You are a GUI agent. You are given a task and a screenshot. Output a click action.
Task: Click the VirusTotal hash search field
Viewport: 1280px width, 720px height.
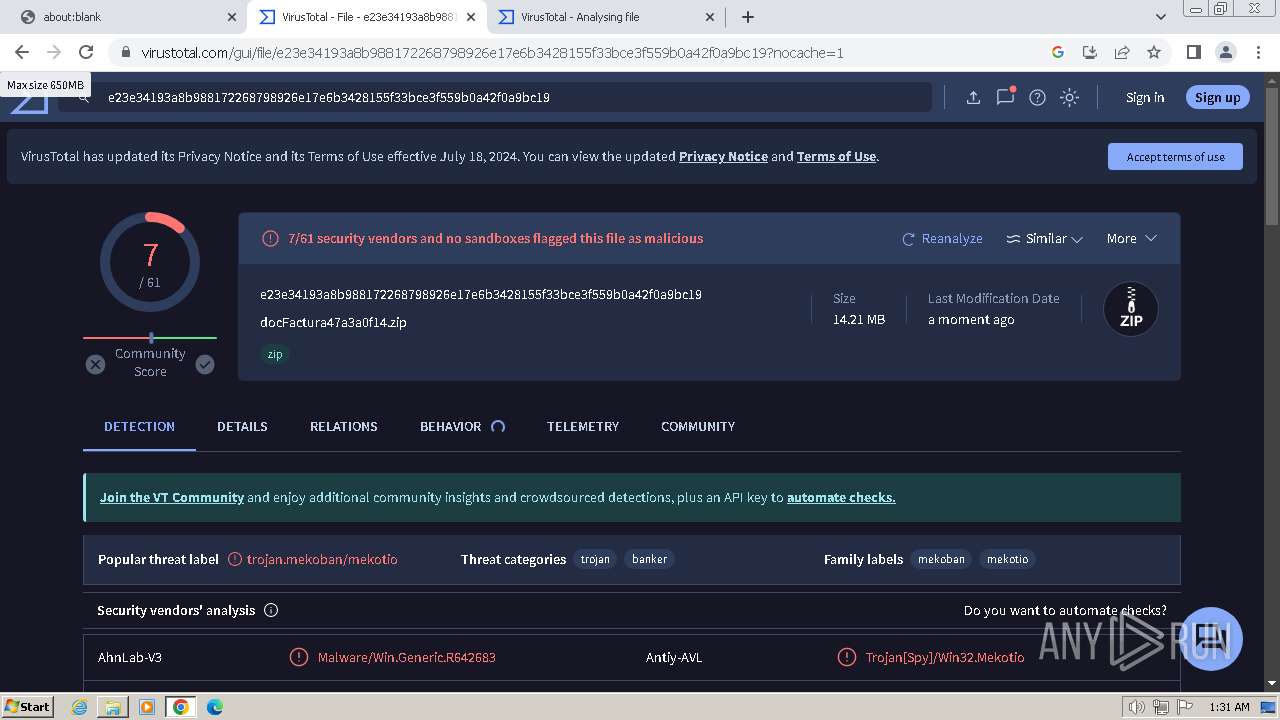tap(495, 97)
